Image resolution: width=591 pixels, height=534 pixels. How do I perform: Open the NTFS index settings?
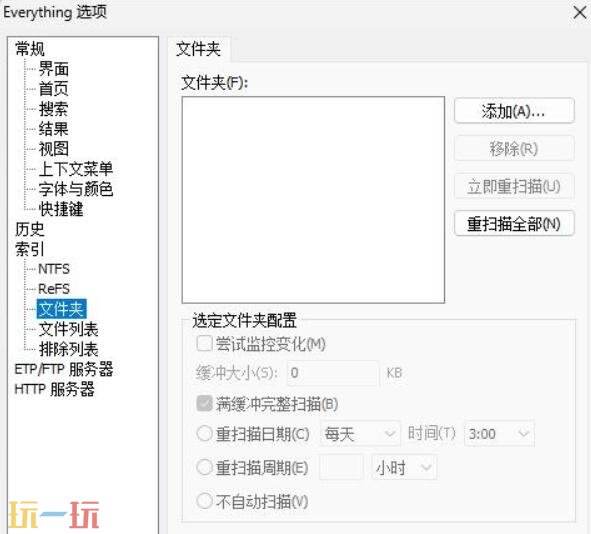tap(54, 269)
